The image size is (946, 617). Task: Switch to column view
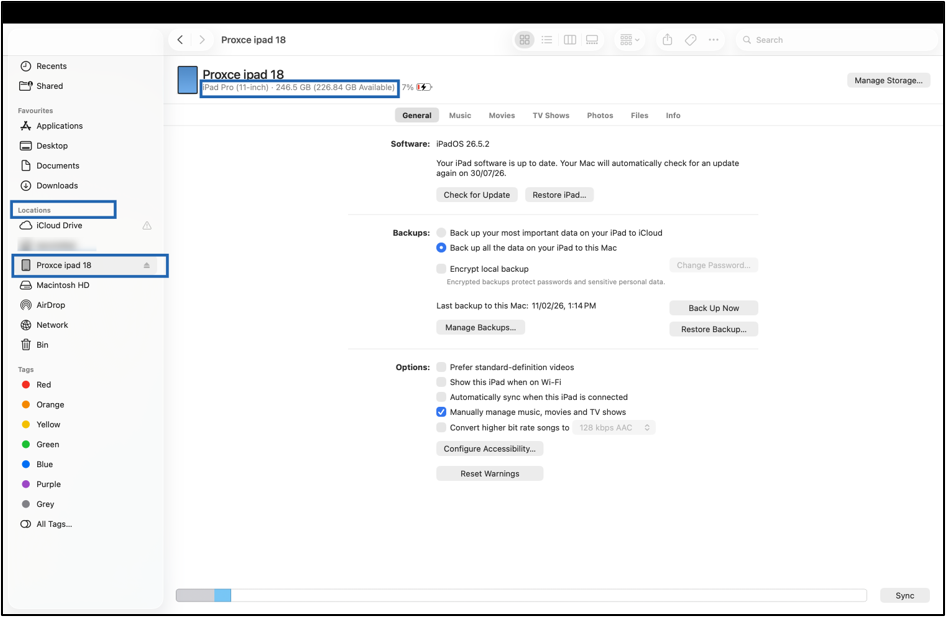(x=570, y=40)
